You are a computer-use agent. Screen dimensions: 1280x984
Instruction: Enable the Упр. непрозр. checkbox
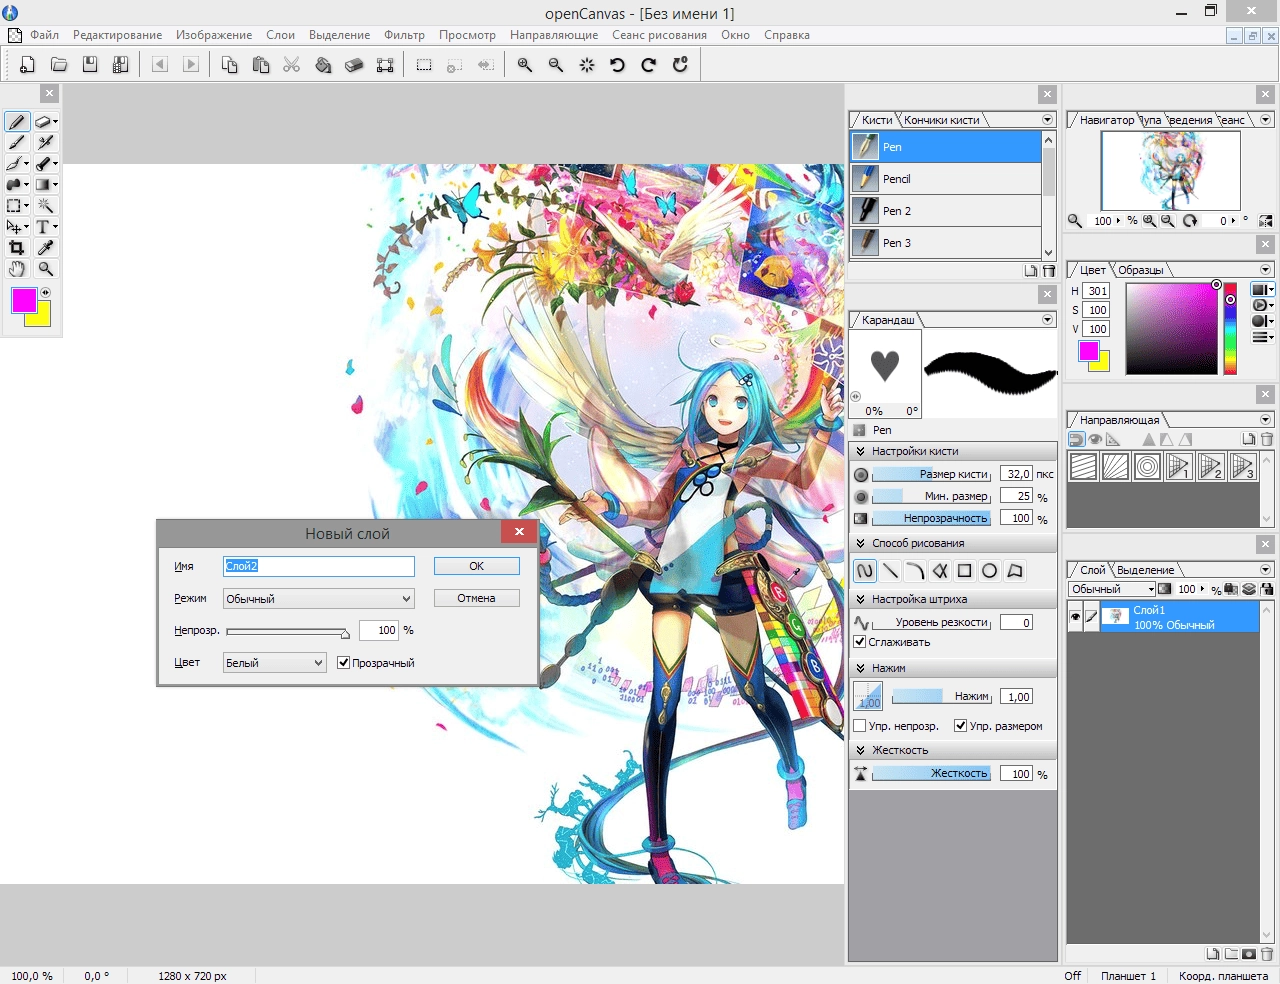(860, 726)
